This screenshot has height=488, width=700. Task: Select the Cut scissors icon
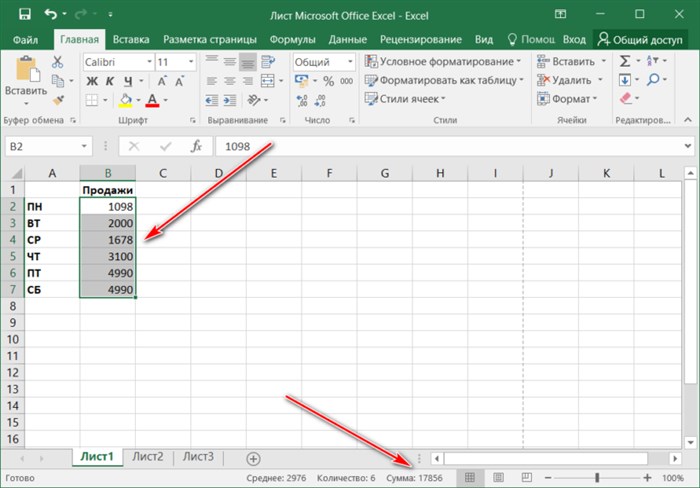[x=57, y=62]
